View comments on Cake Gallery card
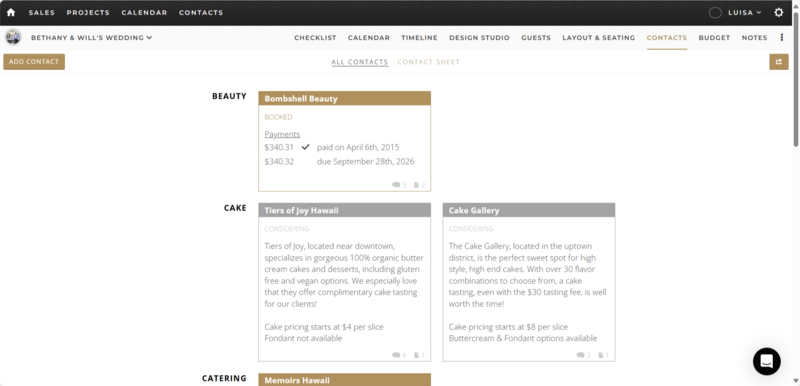Image resolution: width=800 pixels, height=386 pixels. [583, 355]
